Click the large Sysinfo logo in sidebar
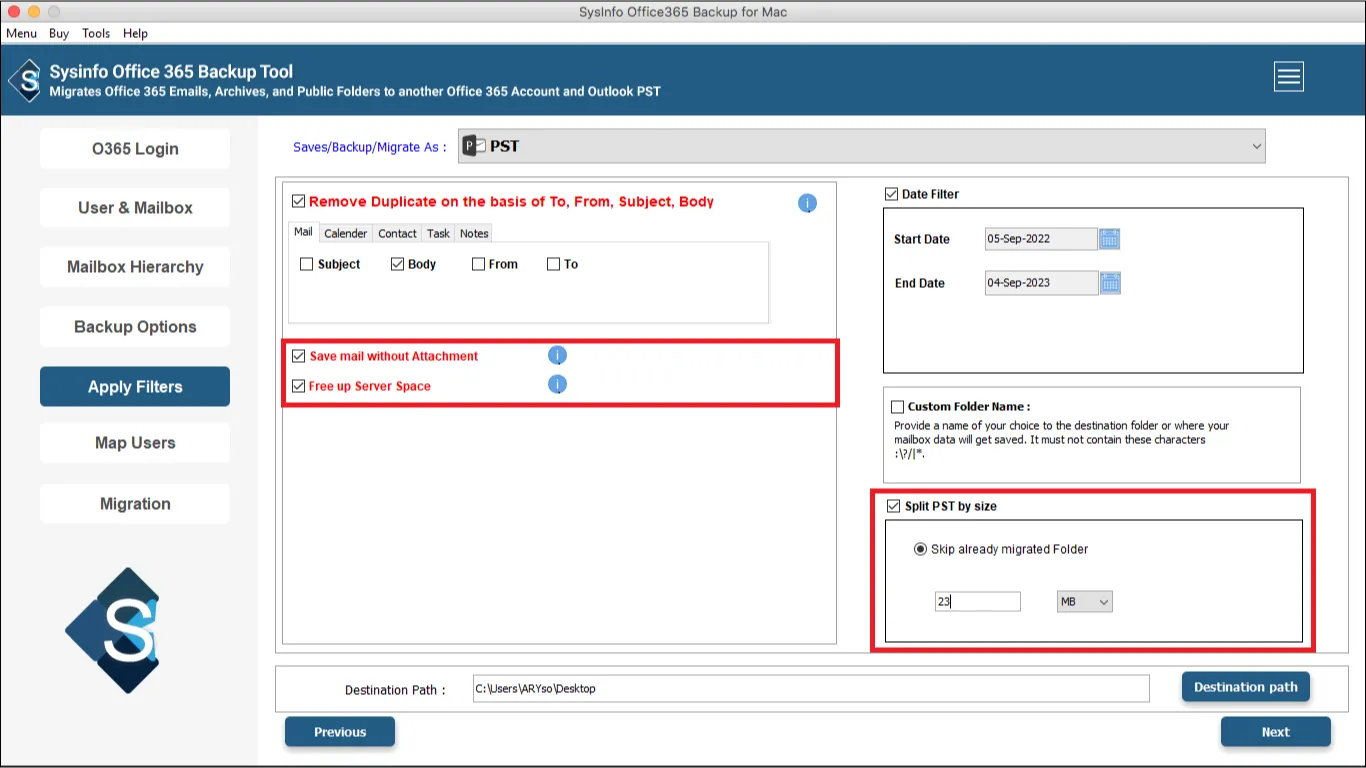The height and width of the screenshot is (768, 1366). [x=112, y=630]
